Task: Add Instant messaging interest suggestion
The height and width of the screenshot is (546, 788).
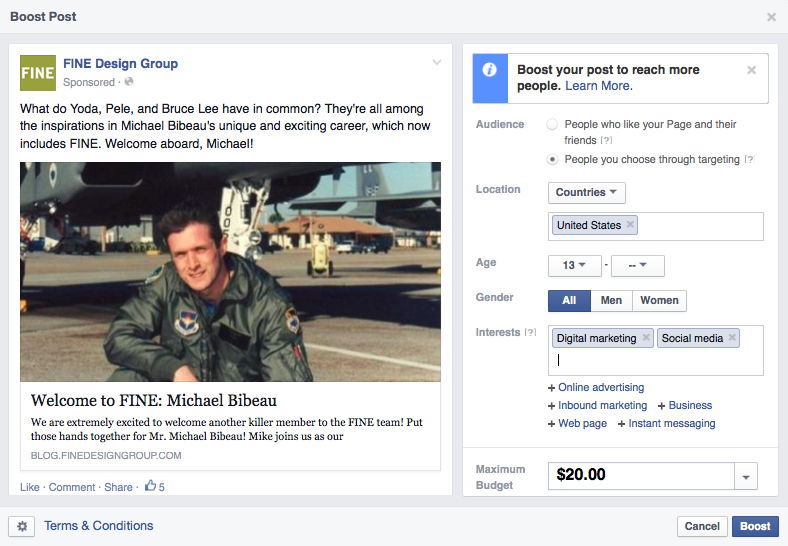Action: coord(666,424)
